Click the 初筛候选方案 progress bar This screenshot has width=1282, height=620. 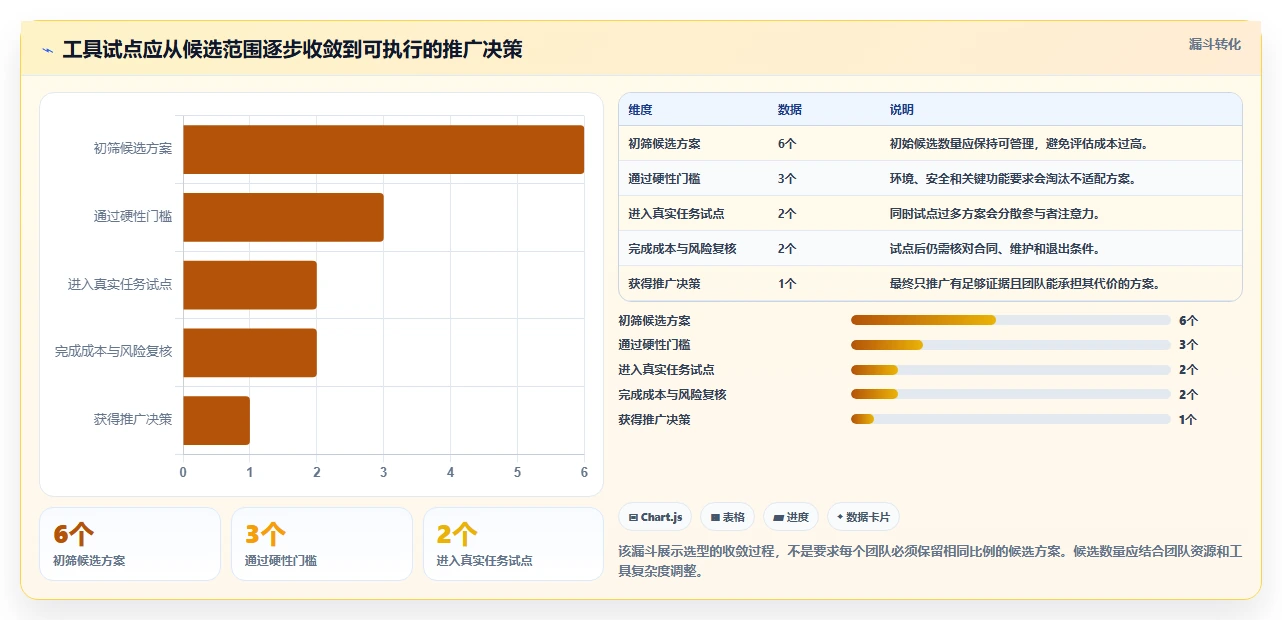click(1010, 320)
